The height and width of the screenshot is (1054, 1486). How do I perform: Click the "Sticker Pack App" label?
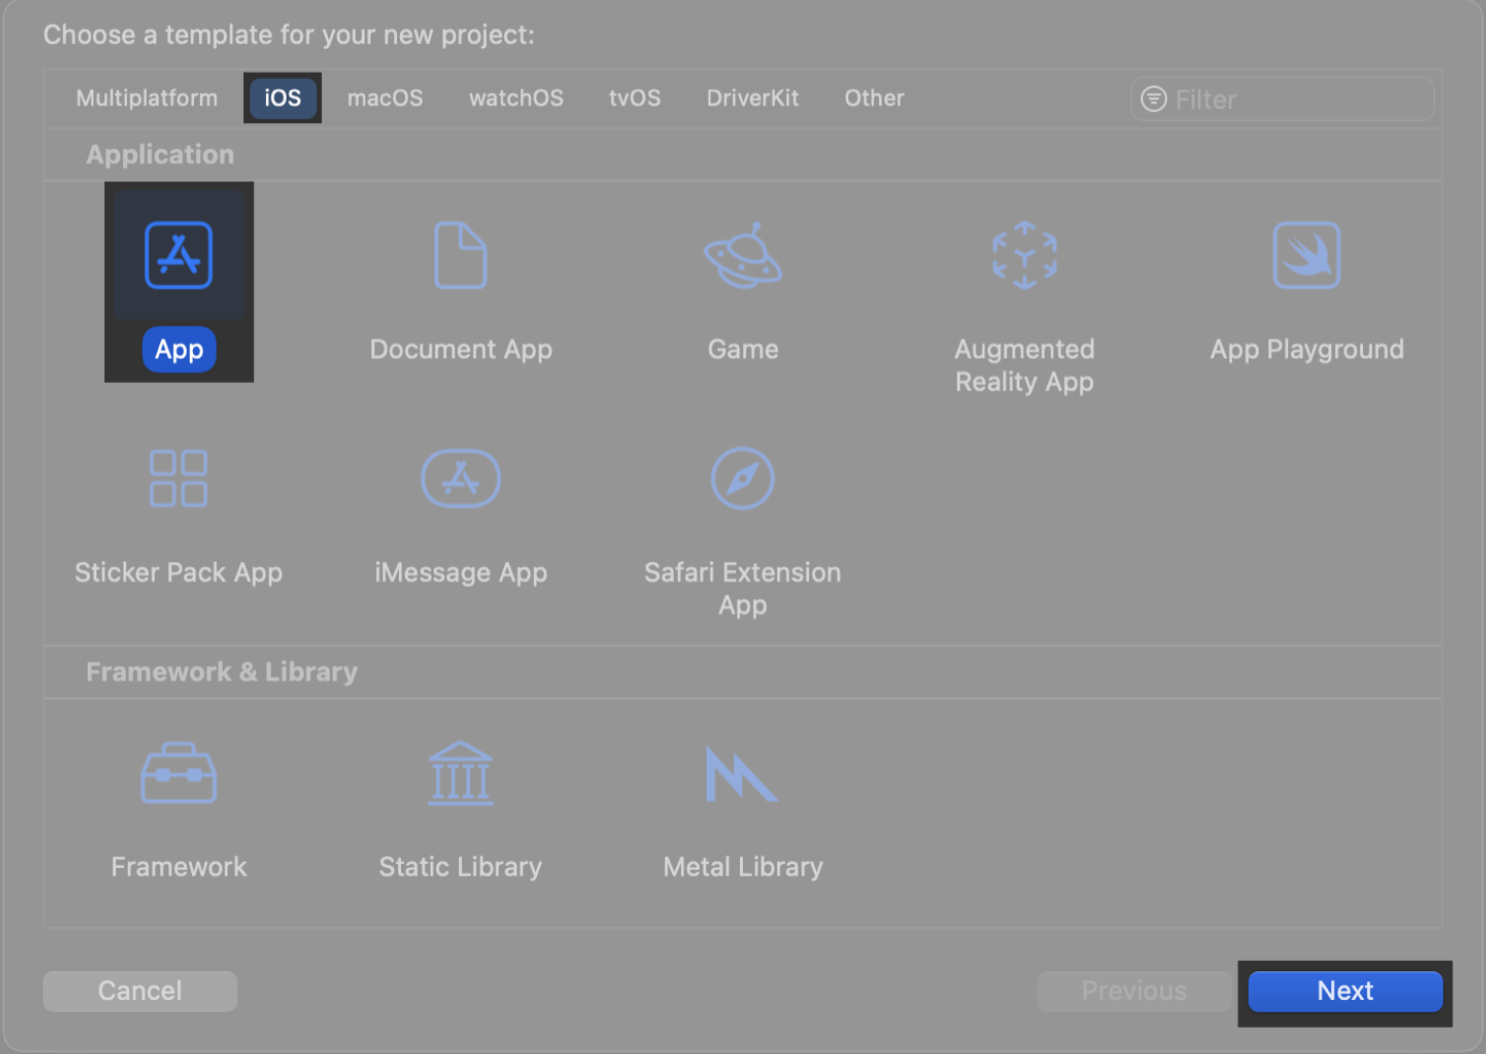click(x=178, y=573)
